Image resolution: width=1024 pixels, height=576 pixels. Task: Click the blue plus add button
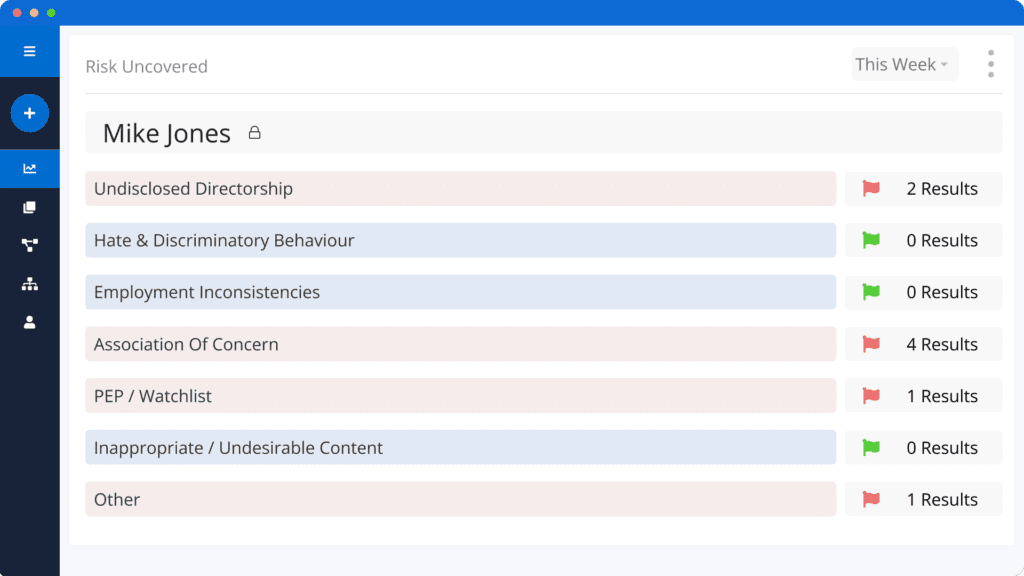[x=29, y=113]
